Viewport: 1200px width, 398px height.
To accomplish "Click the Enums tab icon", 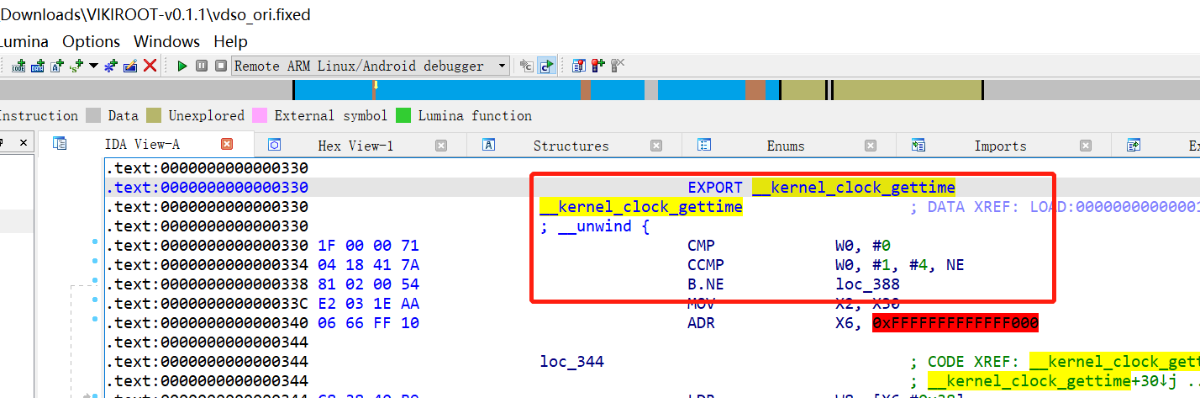I will pyautogui.click(x=704, y=145).
